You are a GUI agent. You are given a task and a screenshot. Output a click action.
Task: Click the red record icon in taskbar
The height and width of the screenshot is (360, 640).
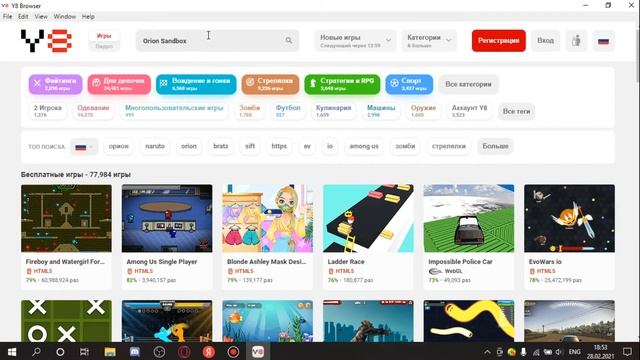coord(233,351)
